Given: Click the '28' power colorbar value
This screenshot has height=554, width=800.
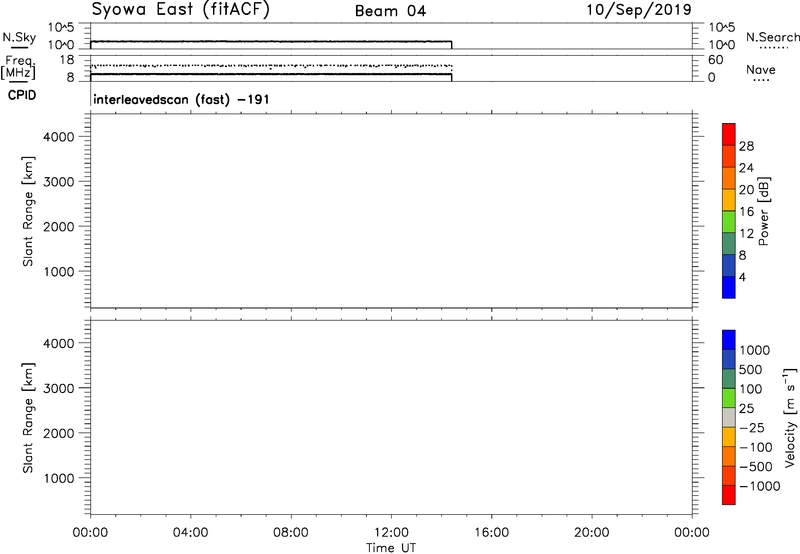Looking at the screenshot, I should tap(746, 146).
